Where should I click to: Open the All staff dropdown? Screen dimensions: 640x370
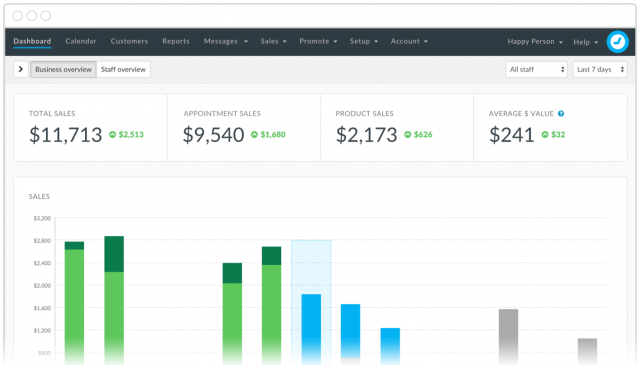pos(536,69)
